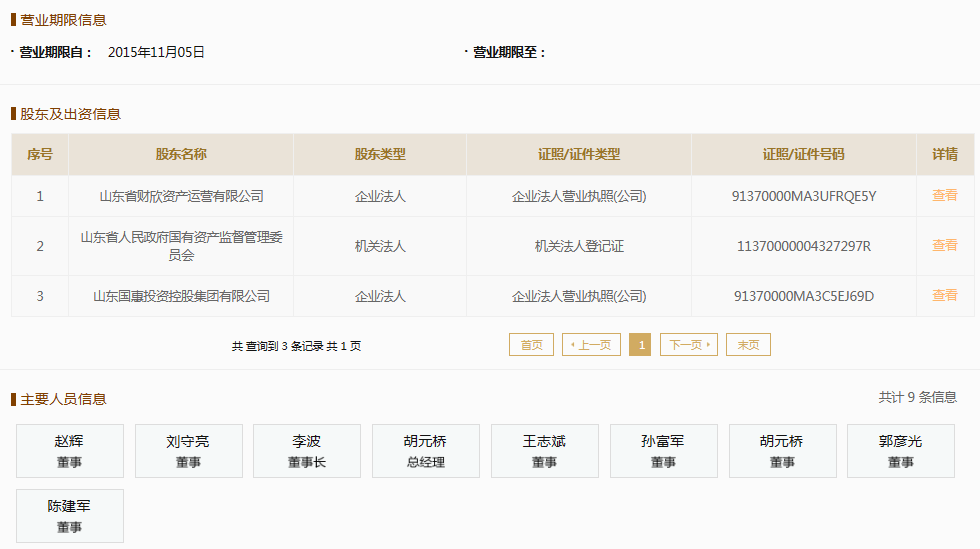Click 李波 董事长 card
This screenshot has width=980, height=549.
tap(307, 451)
